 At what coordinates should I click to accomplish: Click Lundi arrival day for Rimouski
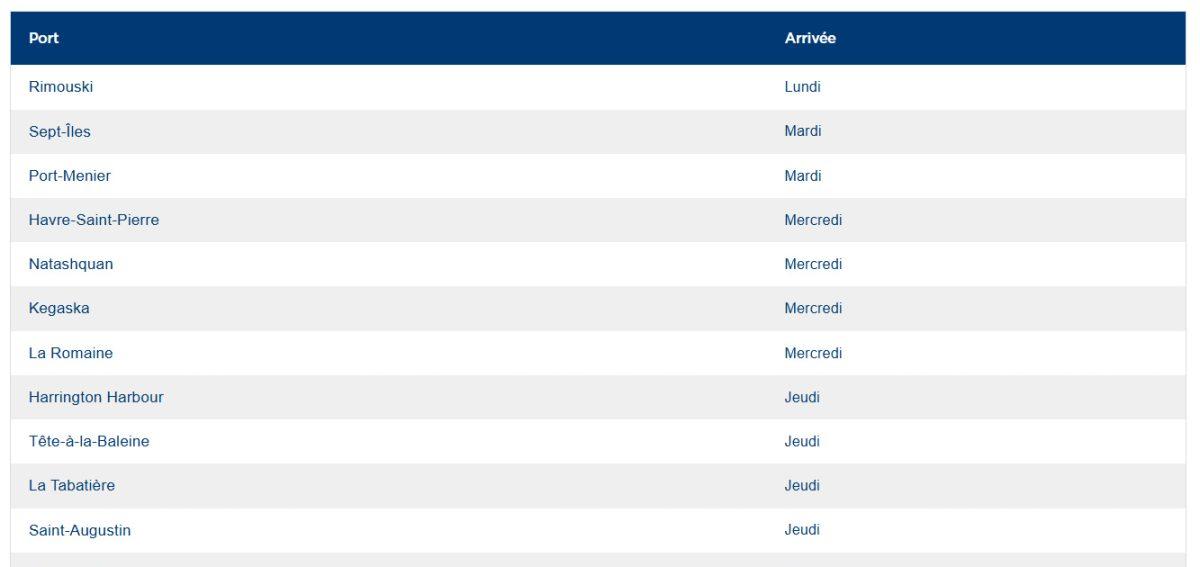tap(803, 87)
